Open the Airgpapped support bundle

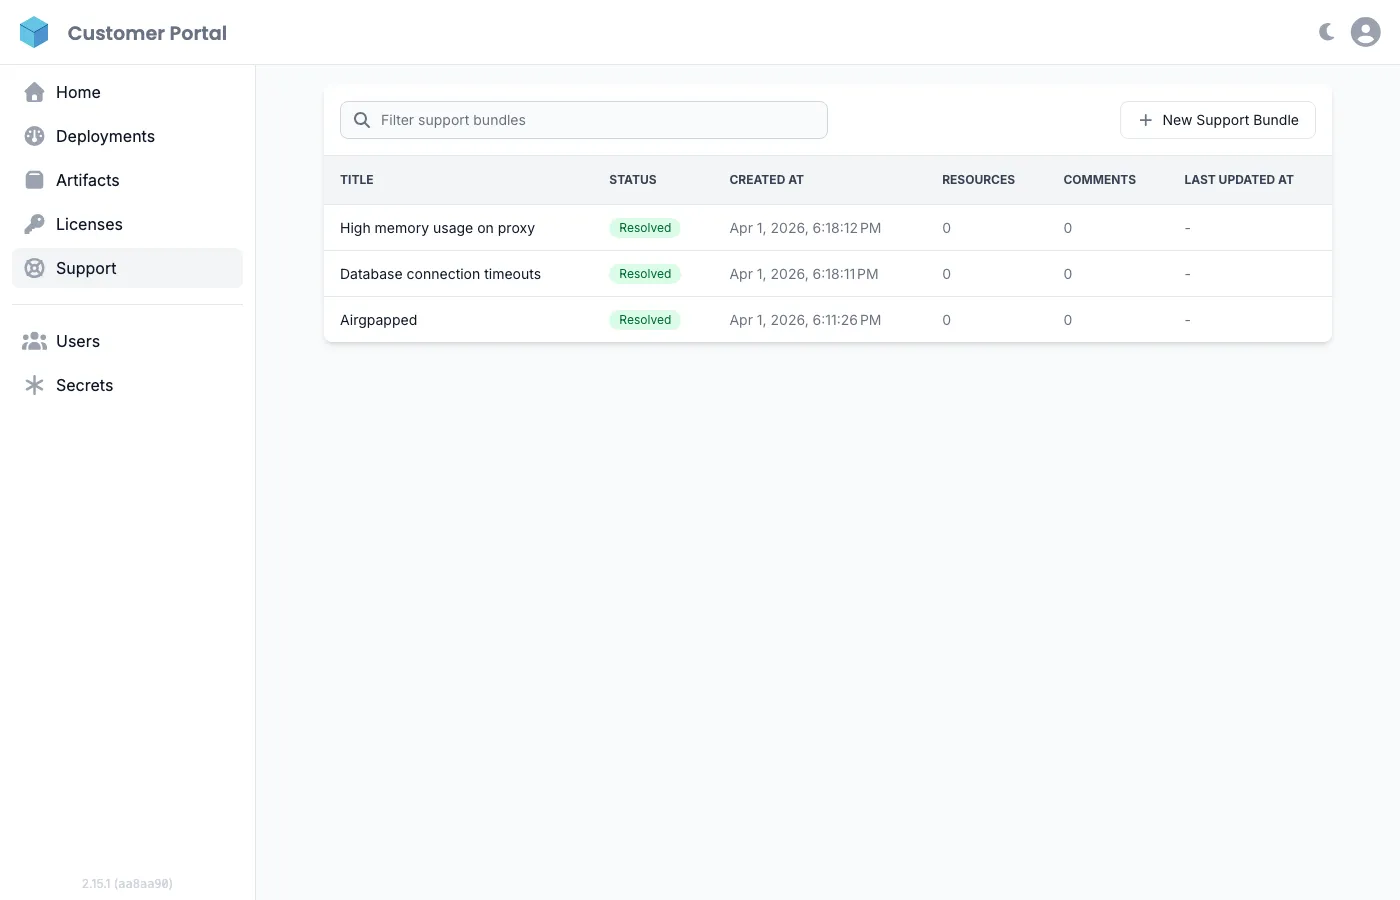click(378, 319)
